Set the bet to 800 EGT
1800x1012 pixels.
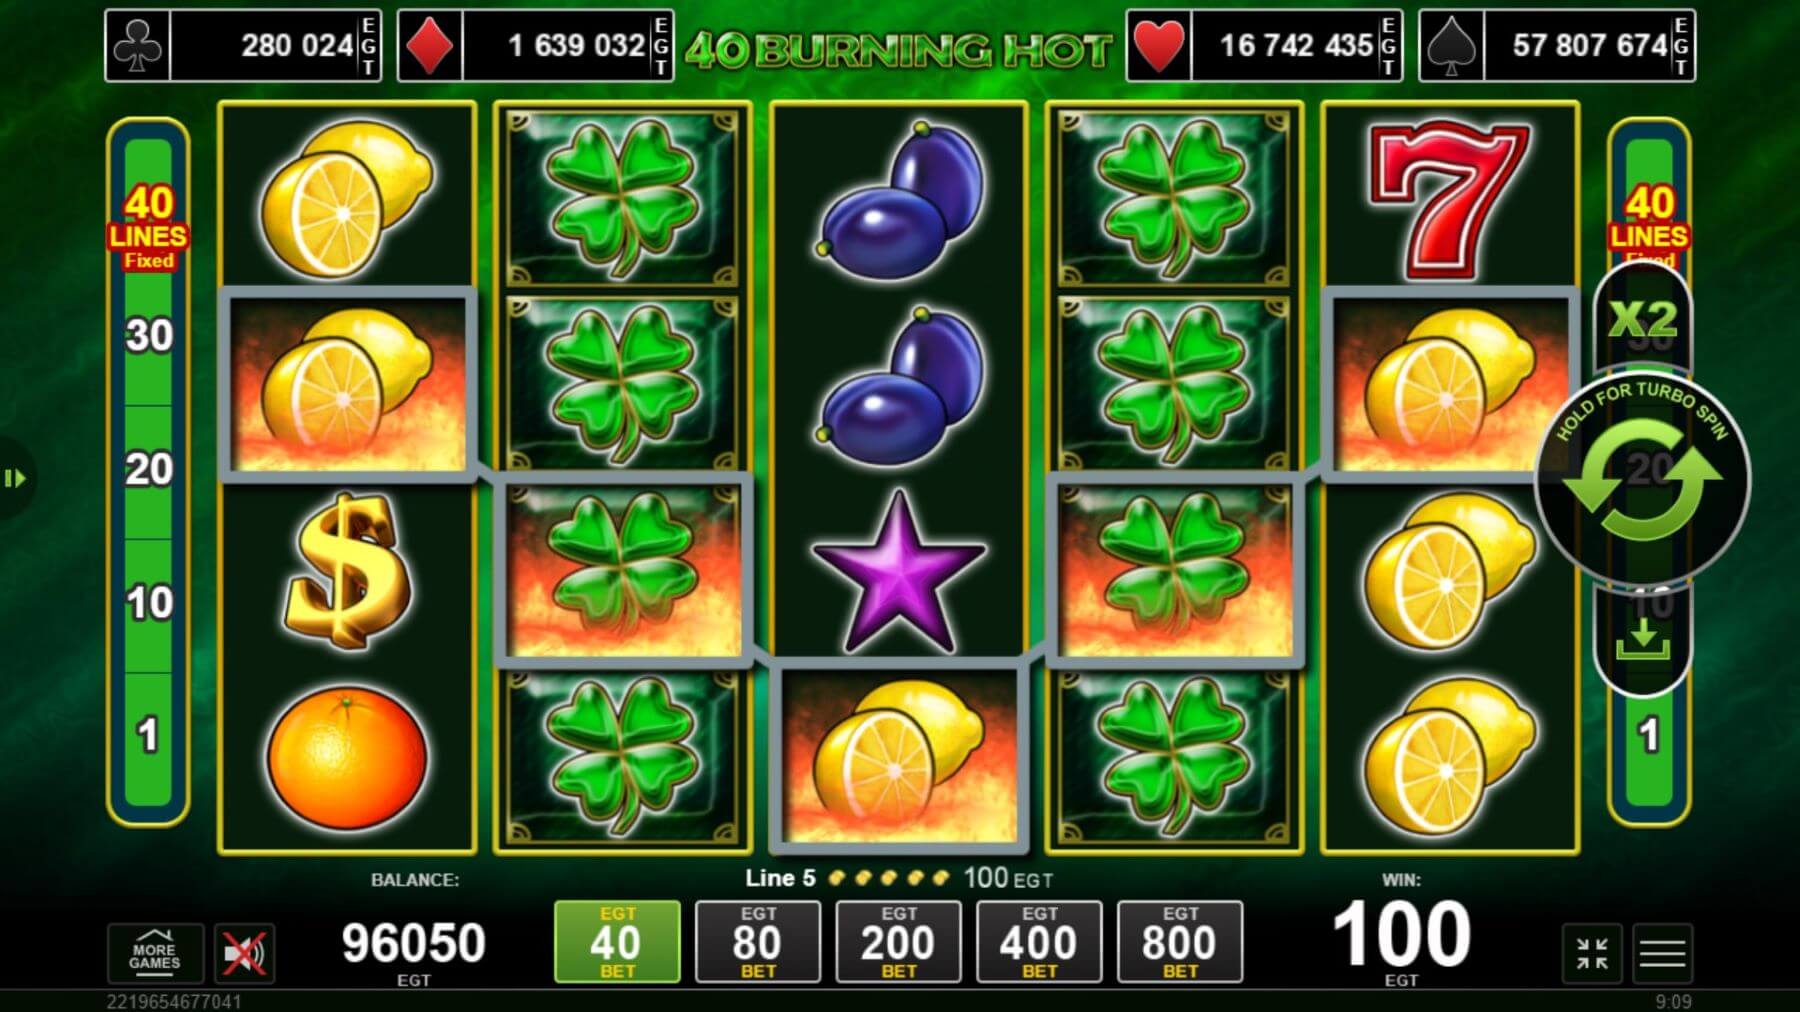pos(1180,941)
